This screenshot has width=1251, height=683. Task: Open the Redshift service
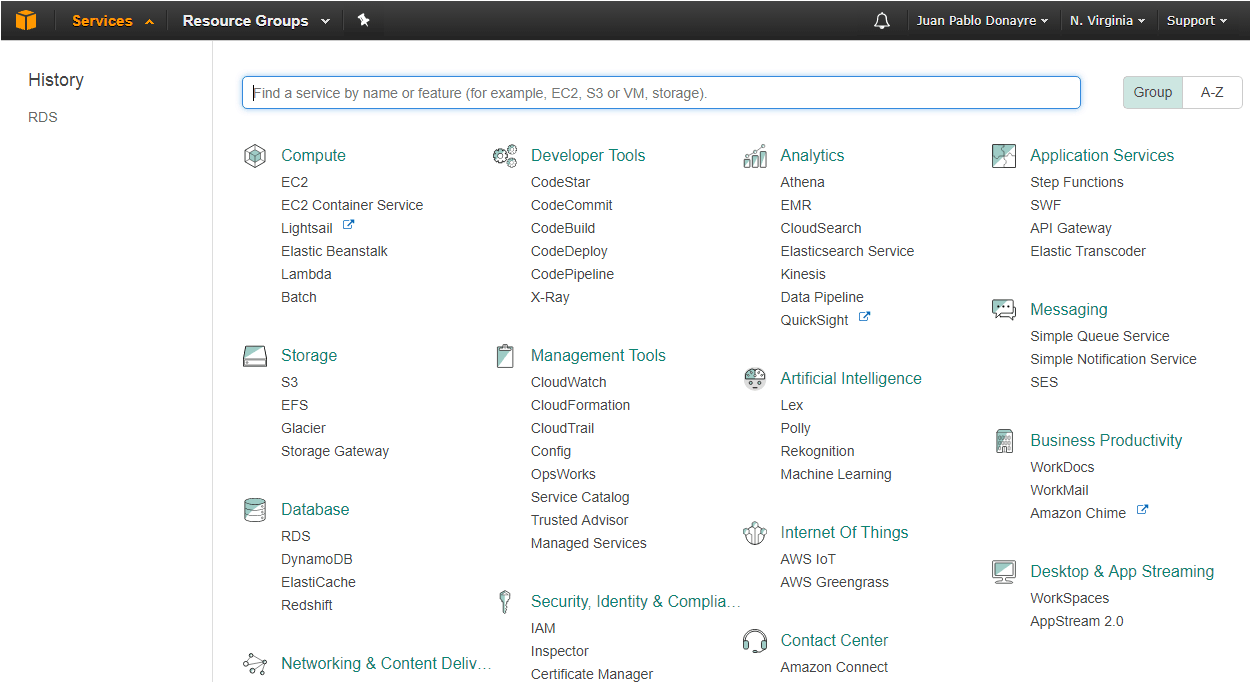(x=307, y=605)
